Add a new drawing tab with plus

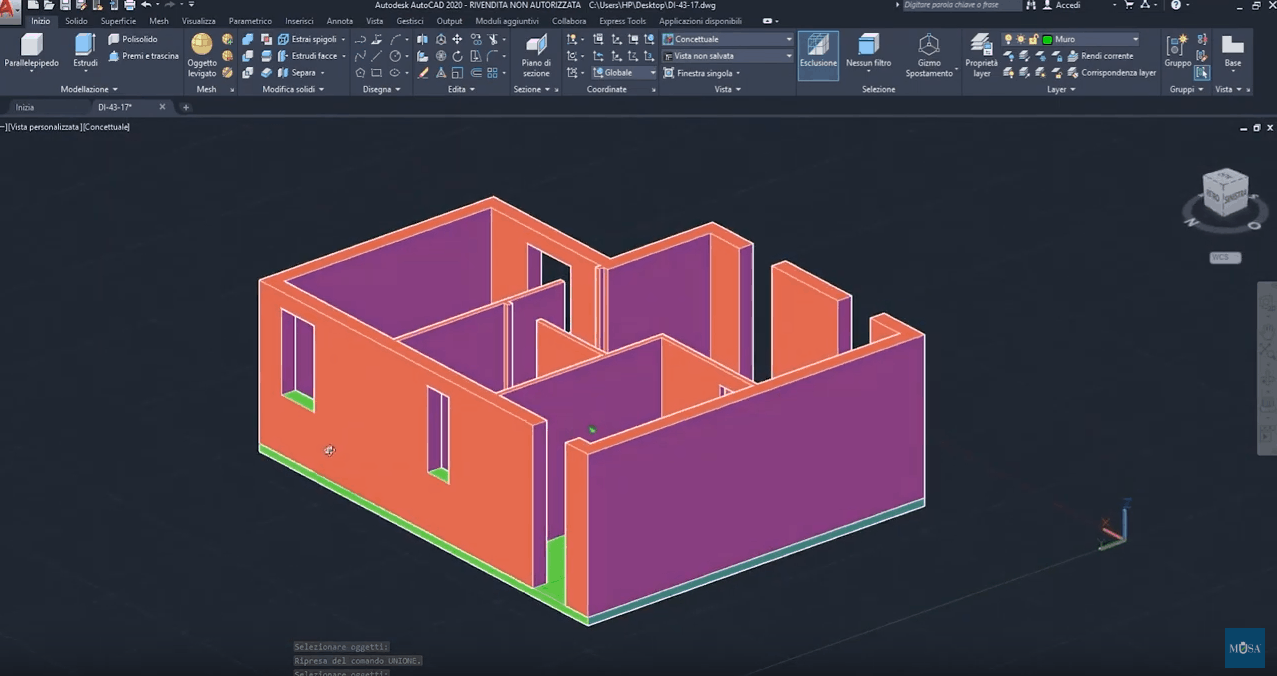coord(185,107)
